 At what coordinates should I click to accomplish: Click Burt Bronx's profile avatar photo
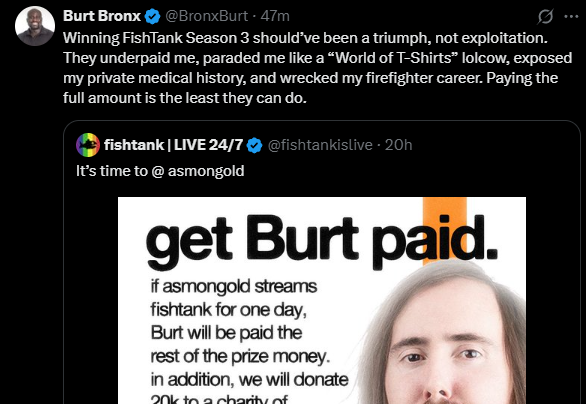point(35,26)
